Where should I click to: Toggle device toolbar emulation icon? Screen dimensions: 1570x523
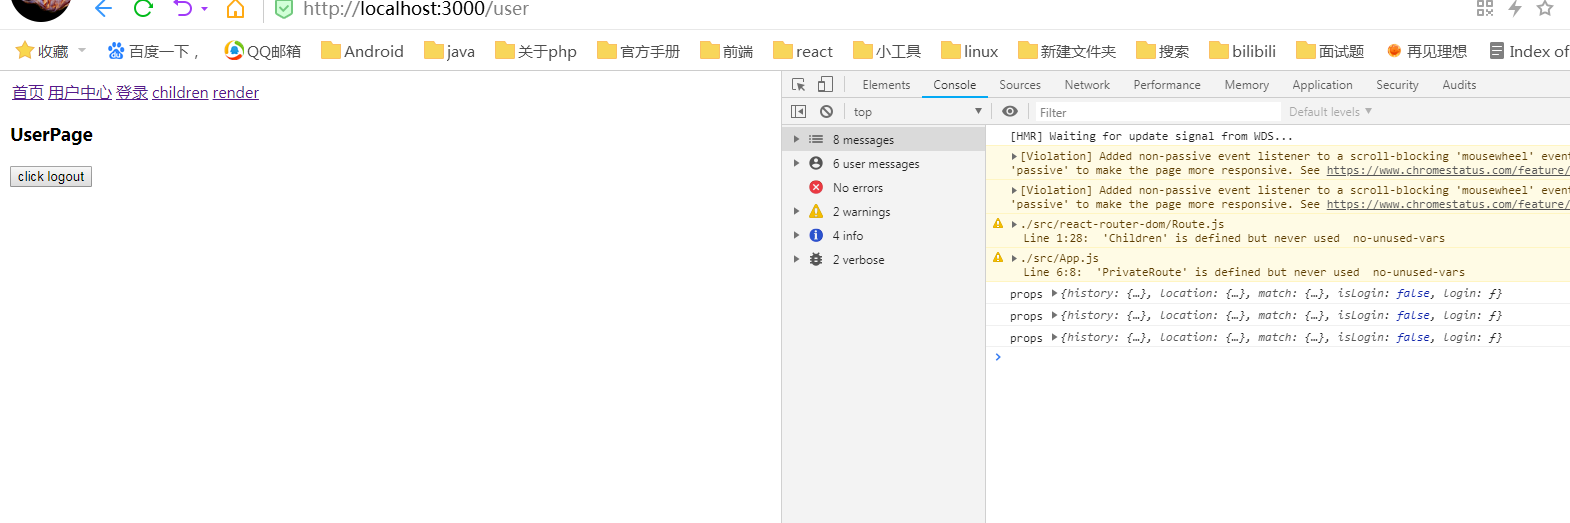tap(825, 85)
